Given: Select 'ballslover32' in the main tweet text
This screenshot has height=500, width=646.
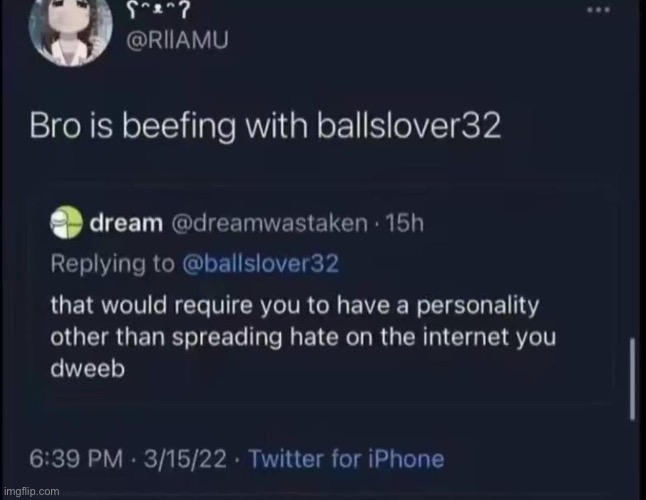Looking at the screenshot, I should click(x=409, y=126).
